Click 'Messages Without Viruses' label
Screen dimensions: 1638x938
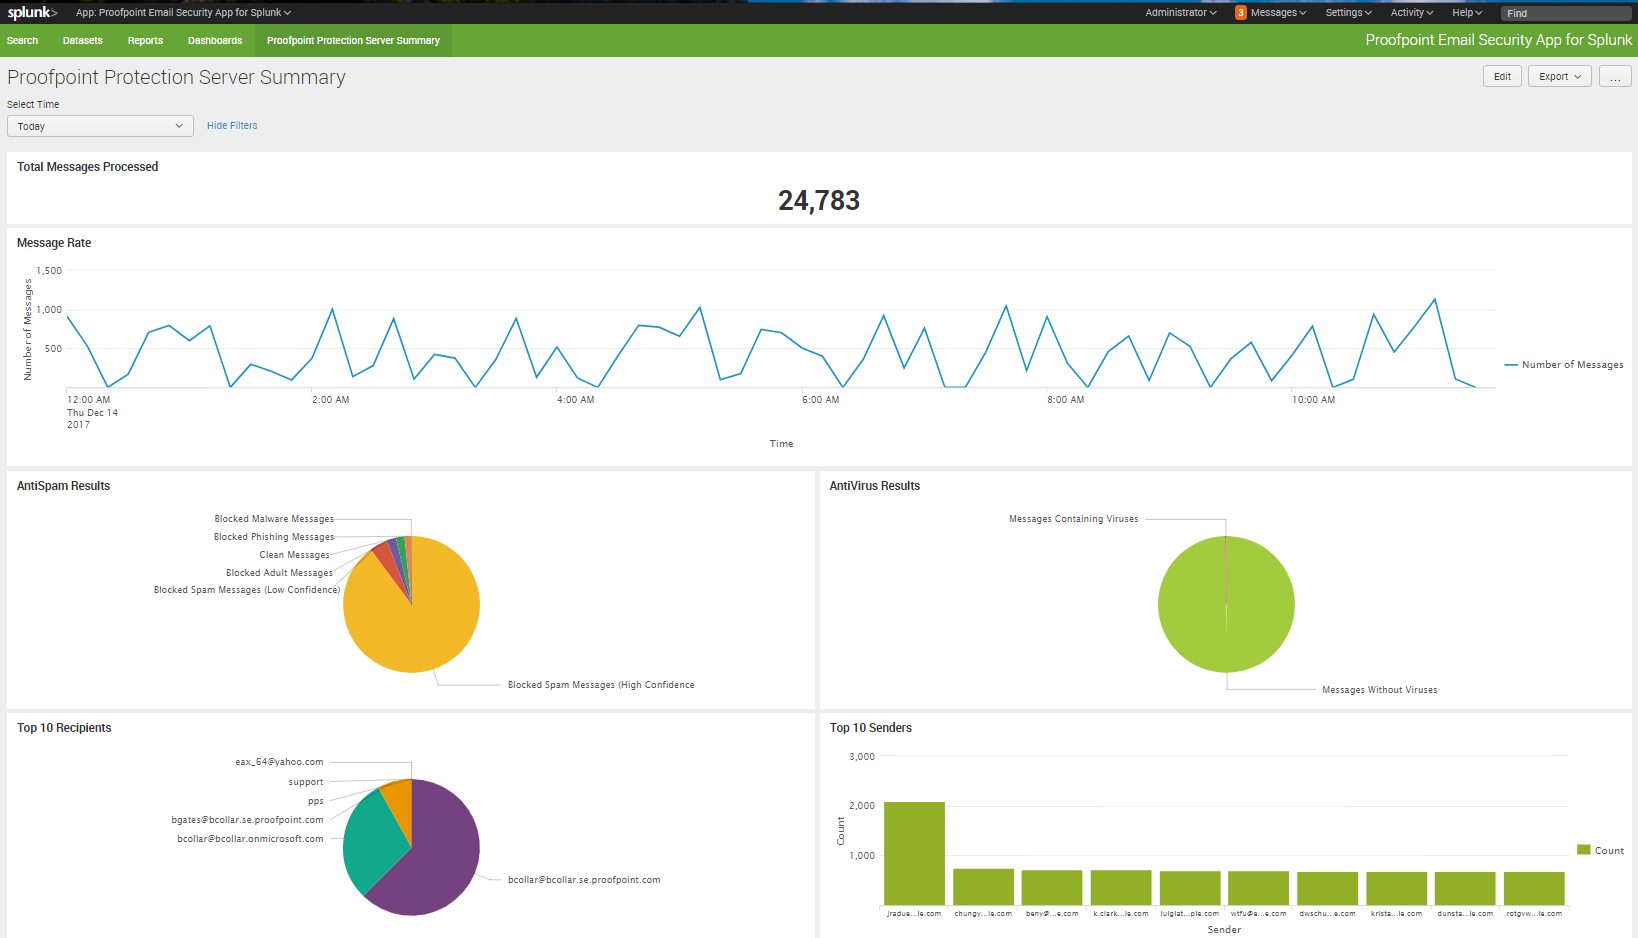point(1379,690)
